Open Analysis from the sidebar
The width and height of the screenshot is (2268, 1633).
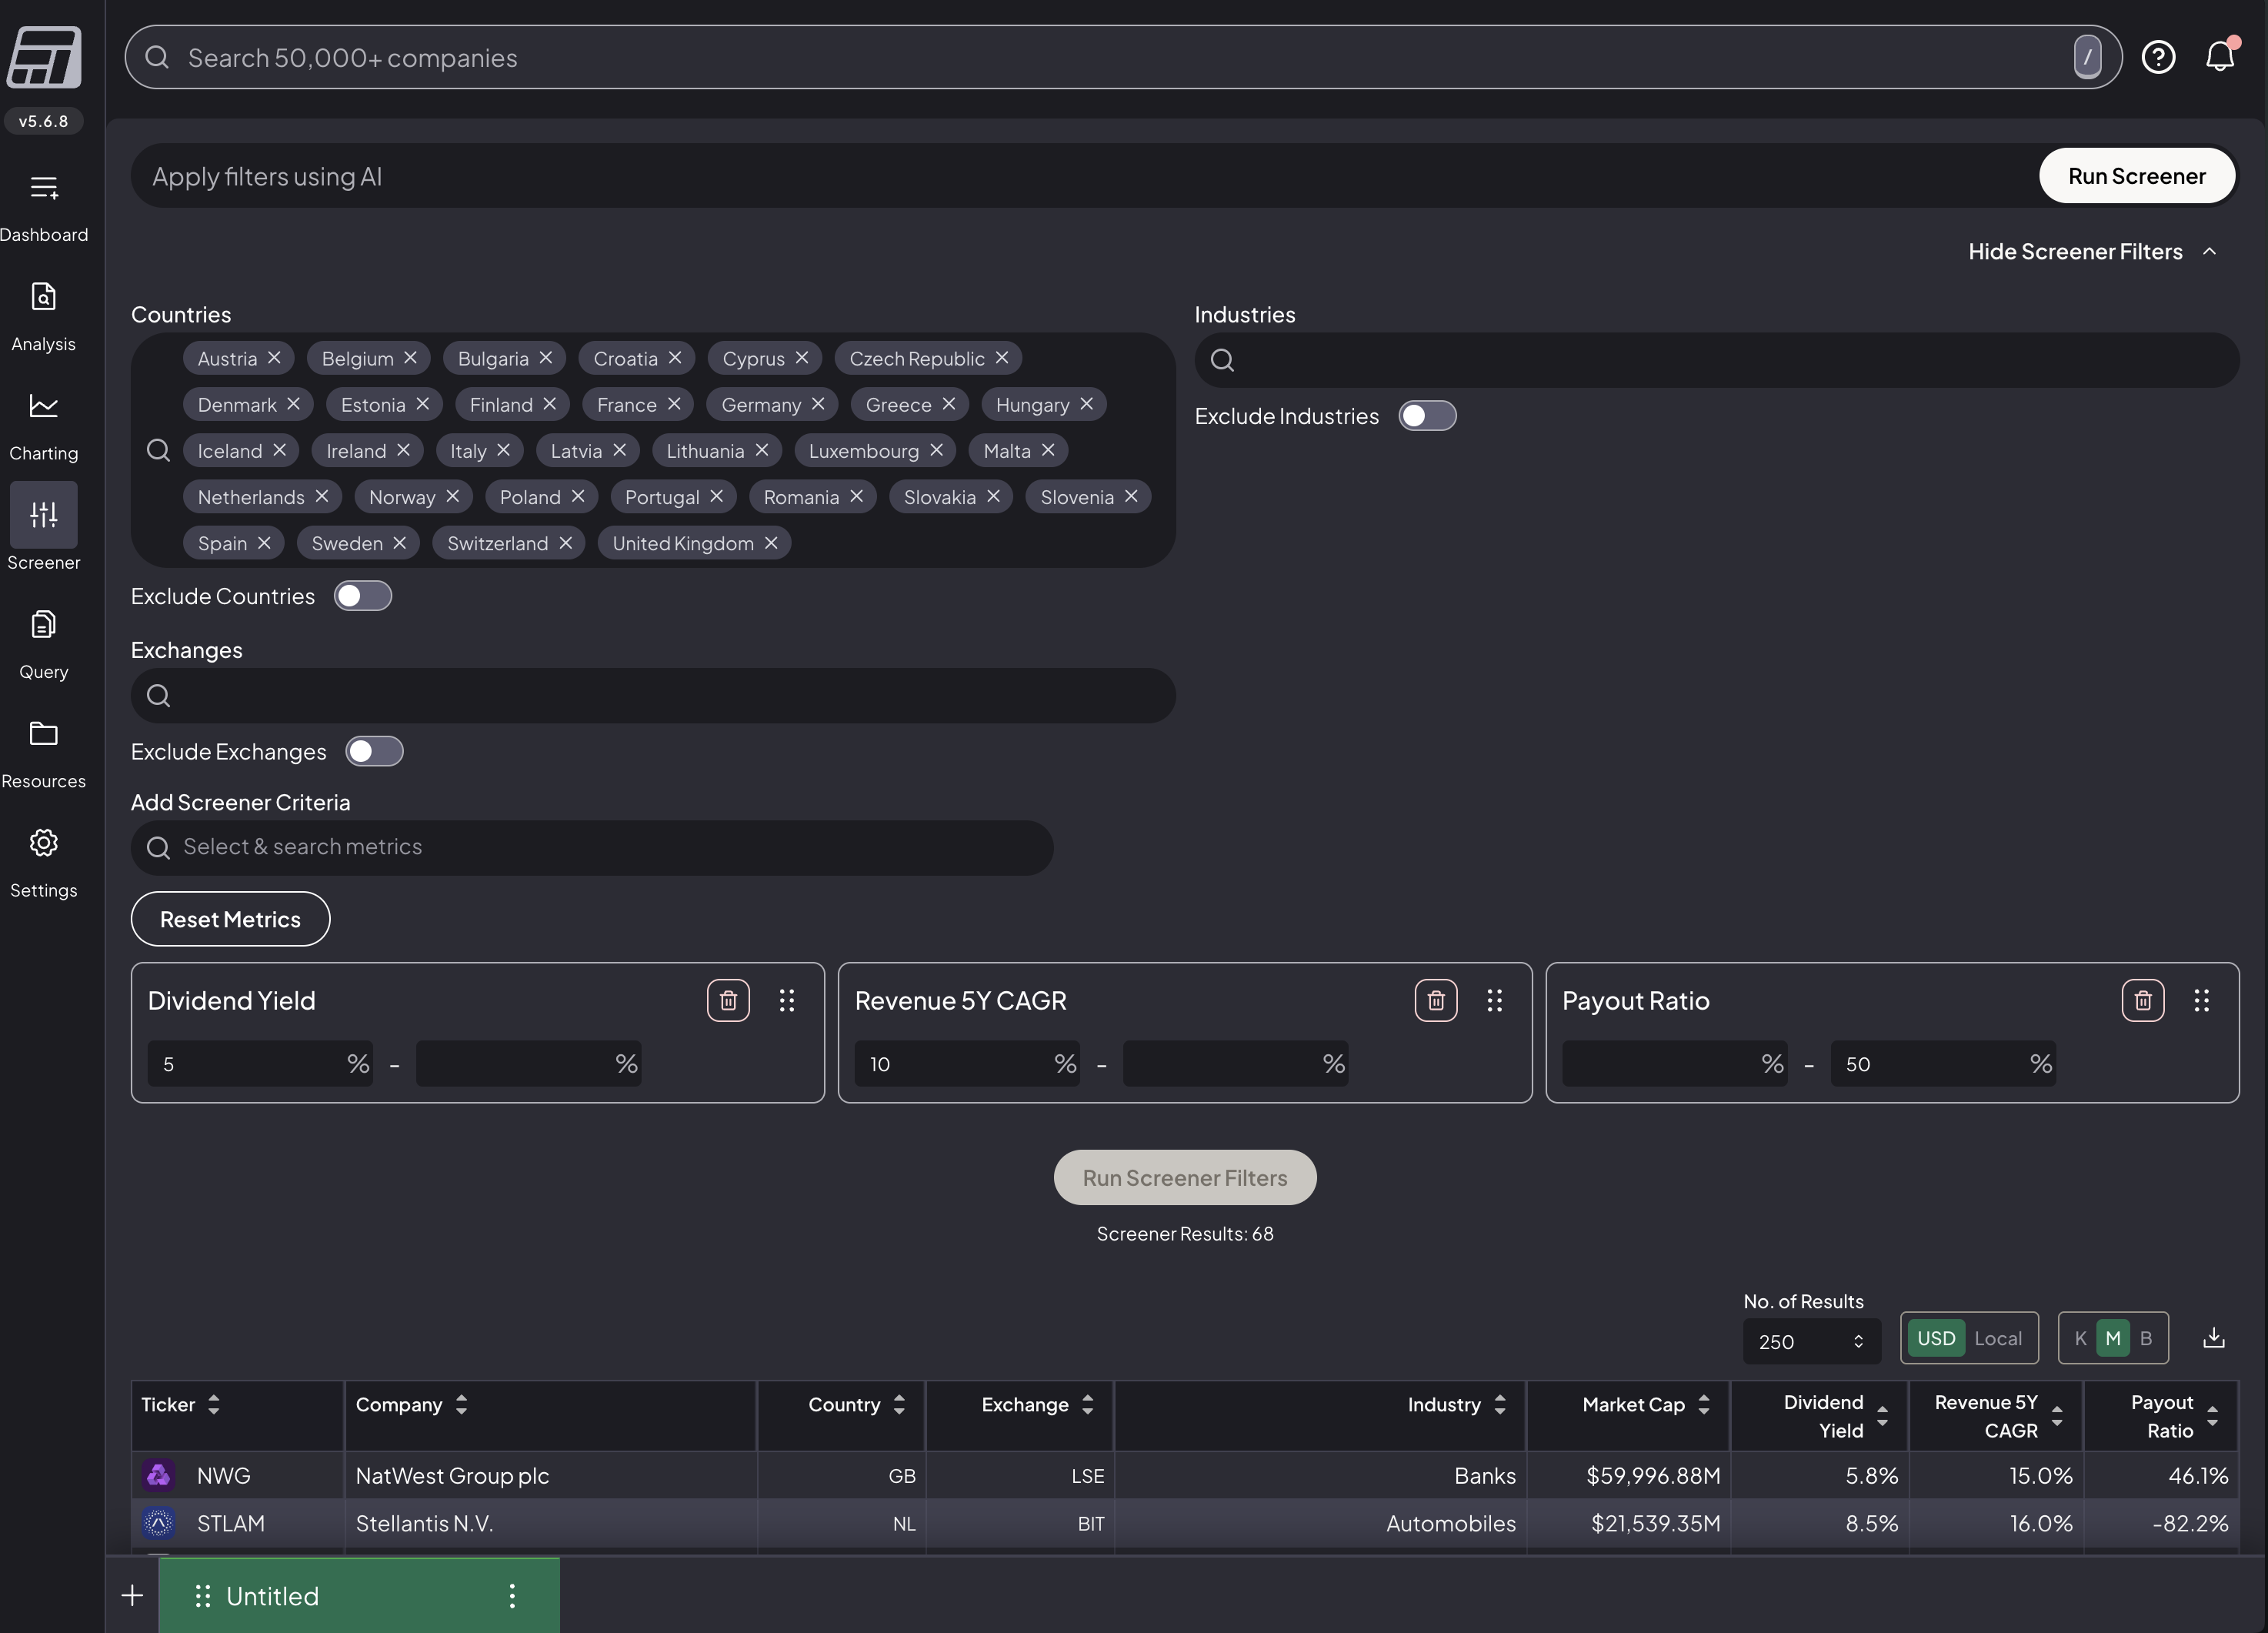[44, 317]
